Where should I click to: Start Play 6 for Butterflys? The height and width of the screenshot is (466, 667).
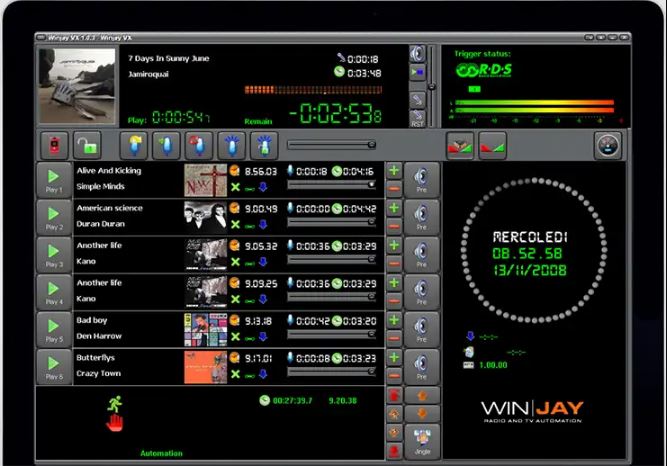(54, 367)
